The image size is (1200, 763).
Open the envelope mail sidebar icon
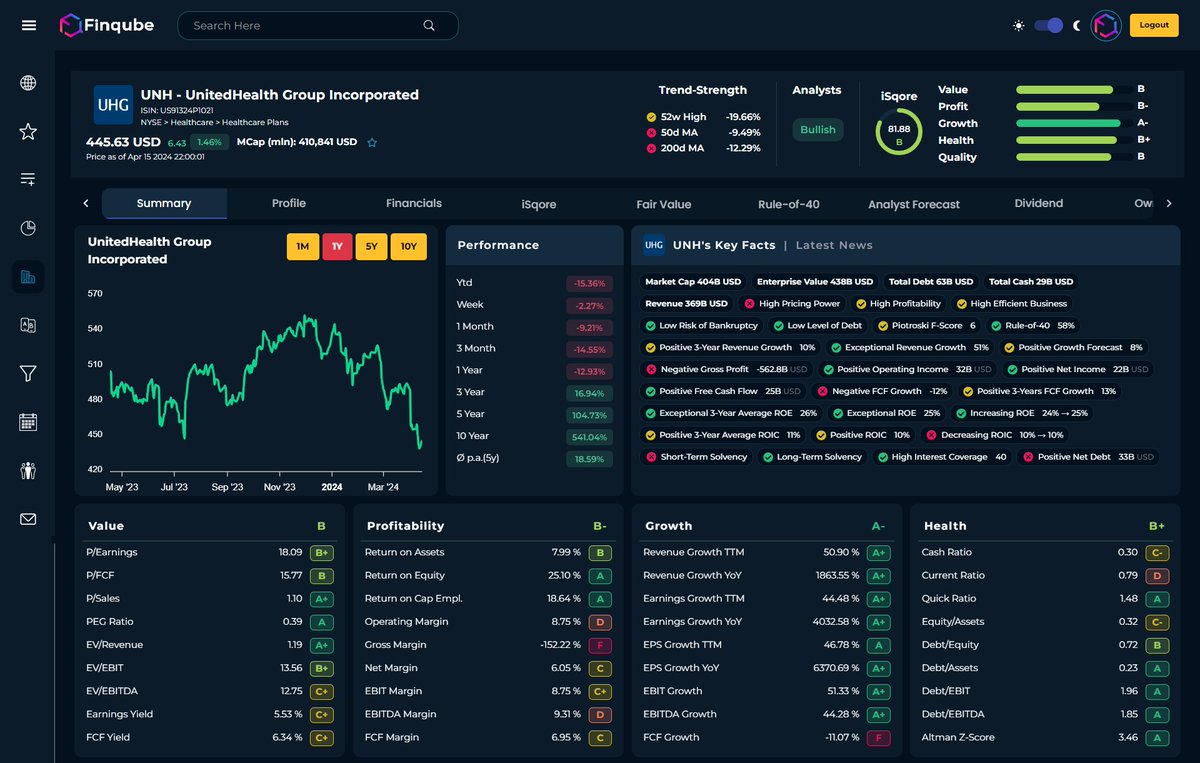click(x=28, y=519)
